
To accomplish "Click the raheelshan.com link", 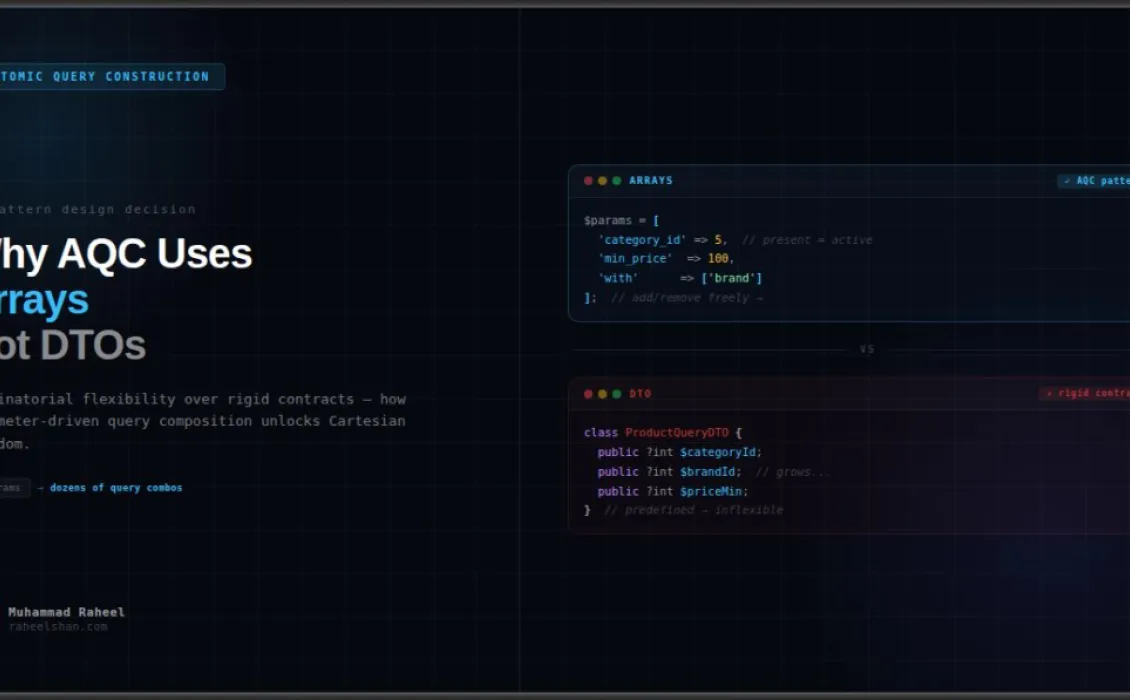I will coord(58,626).
